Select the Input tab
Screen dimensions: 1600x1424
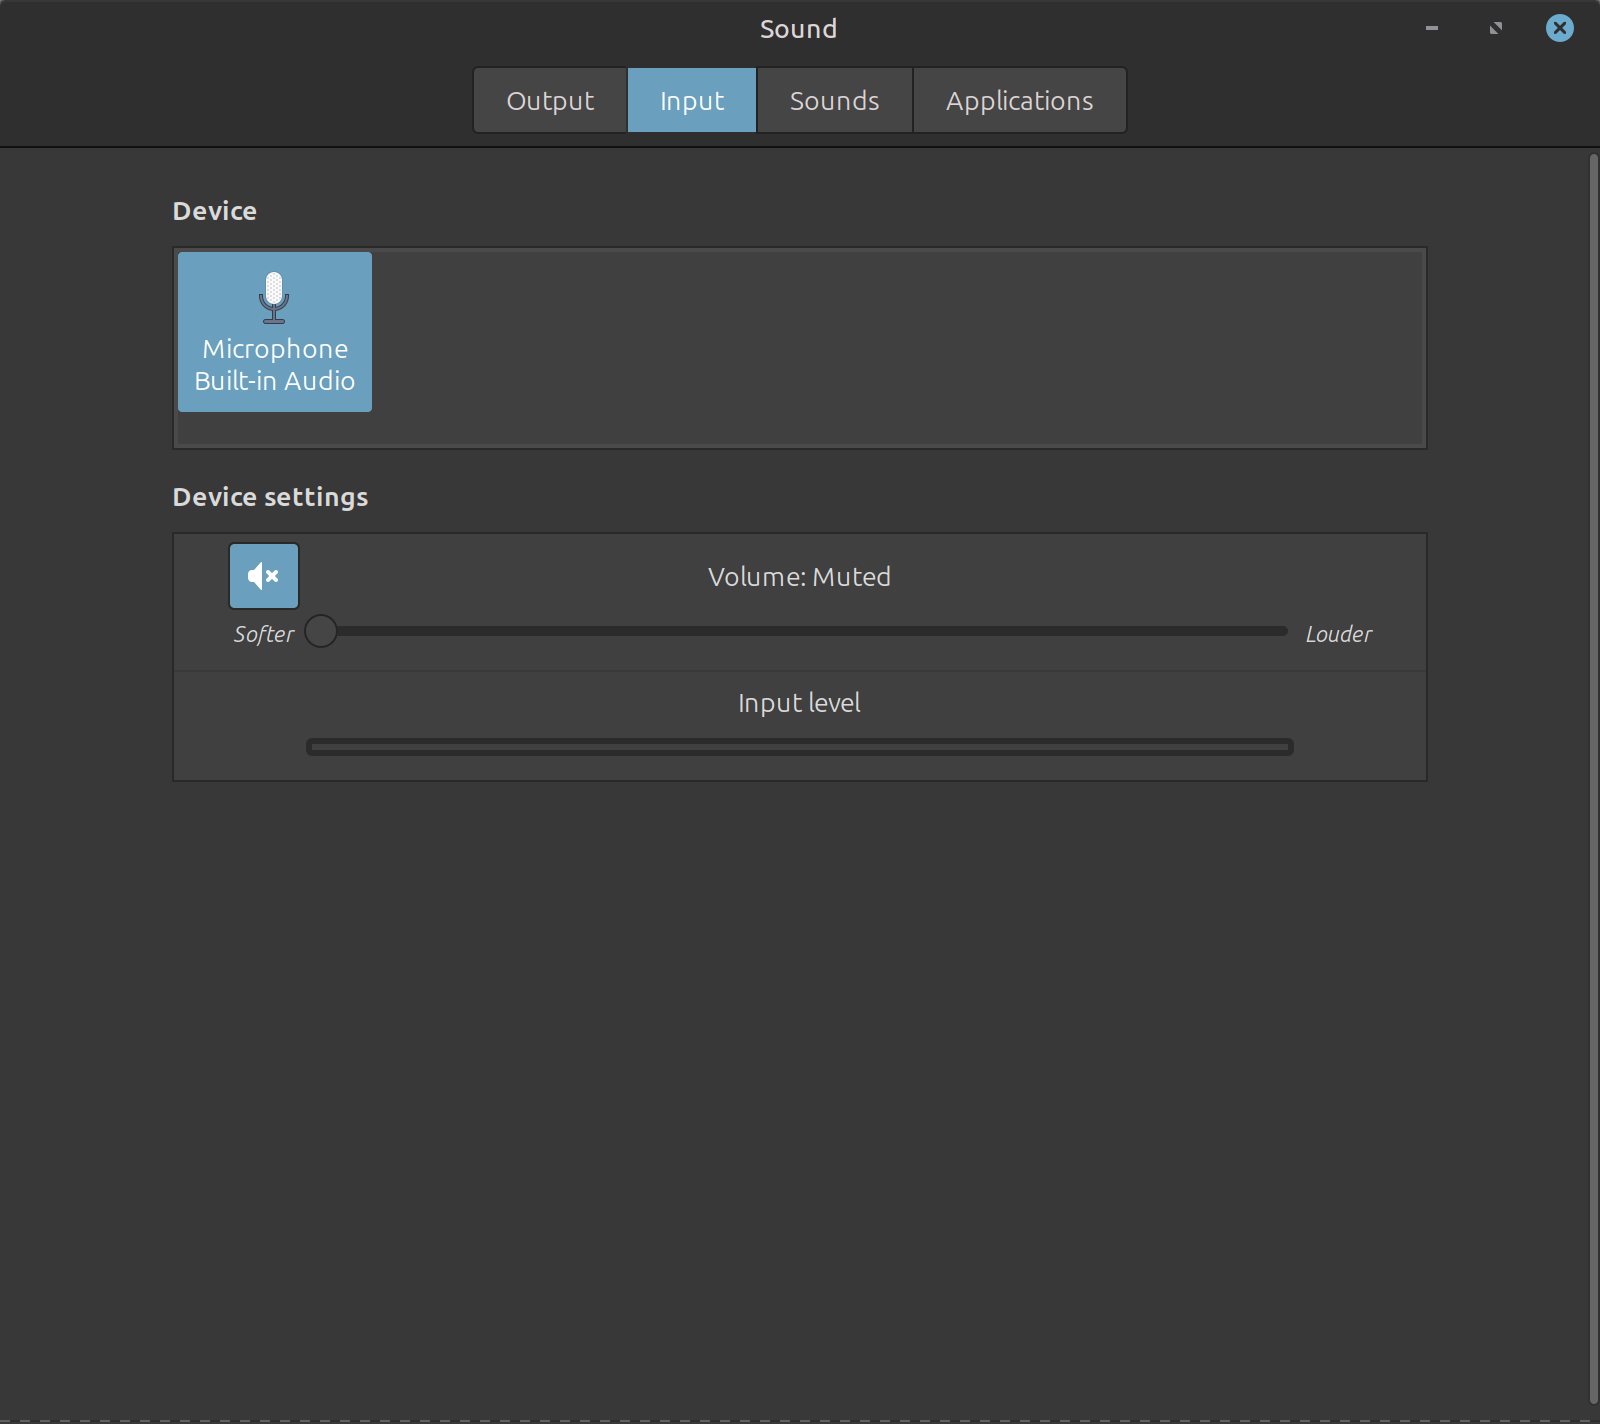point(692,100)
